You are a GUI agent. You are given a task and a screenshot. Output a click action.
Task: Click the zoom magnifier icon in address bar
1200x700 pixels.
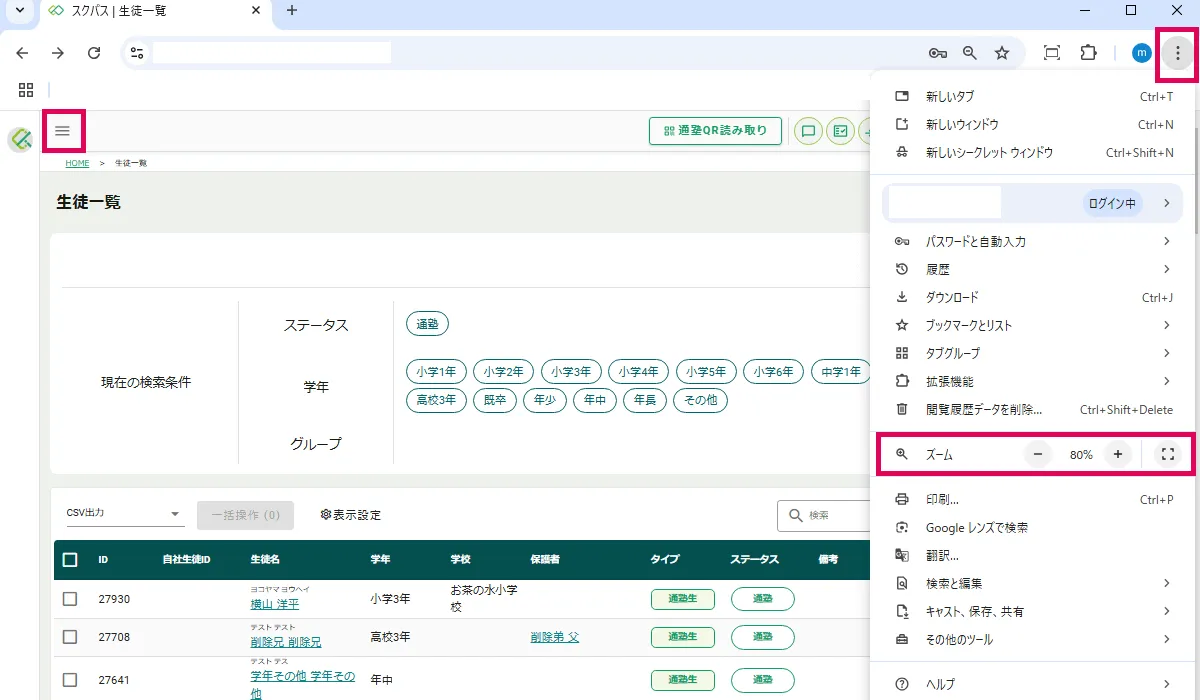pos(969,53)
